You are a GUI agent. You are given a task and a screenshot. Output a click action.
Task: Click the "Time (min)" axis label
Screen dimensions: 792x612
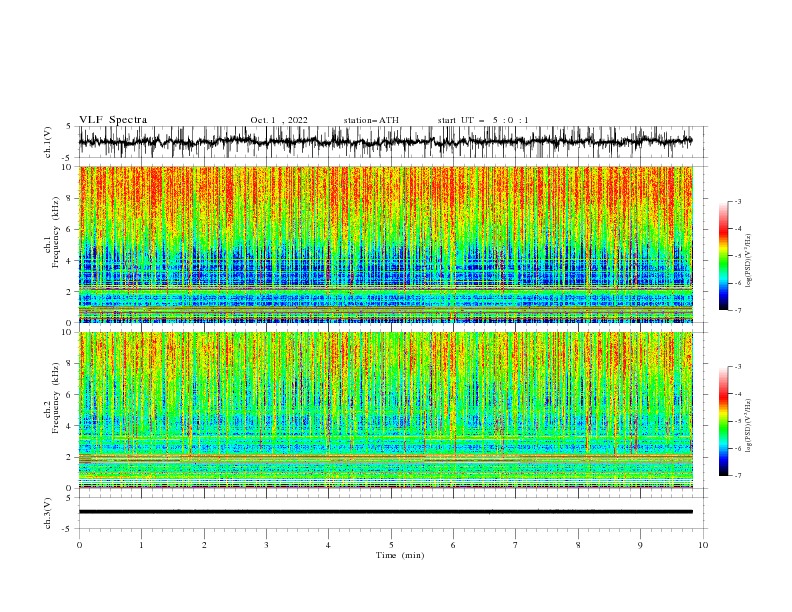400,555
